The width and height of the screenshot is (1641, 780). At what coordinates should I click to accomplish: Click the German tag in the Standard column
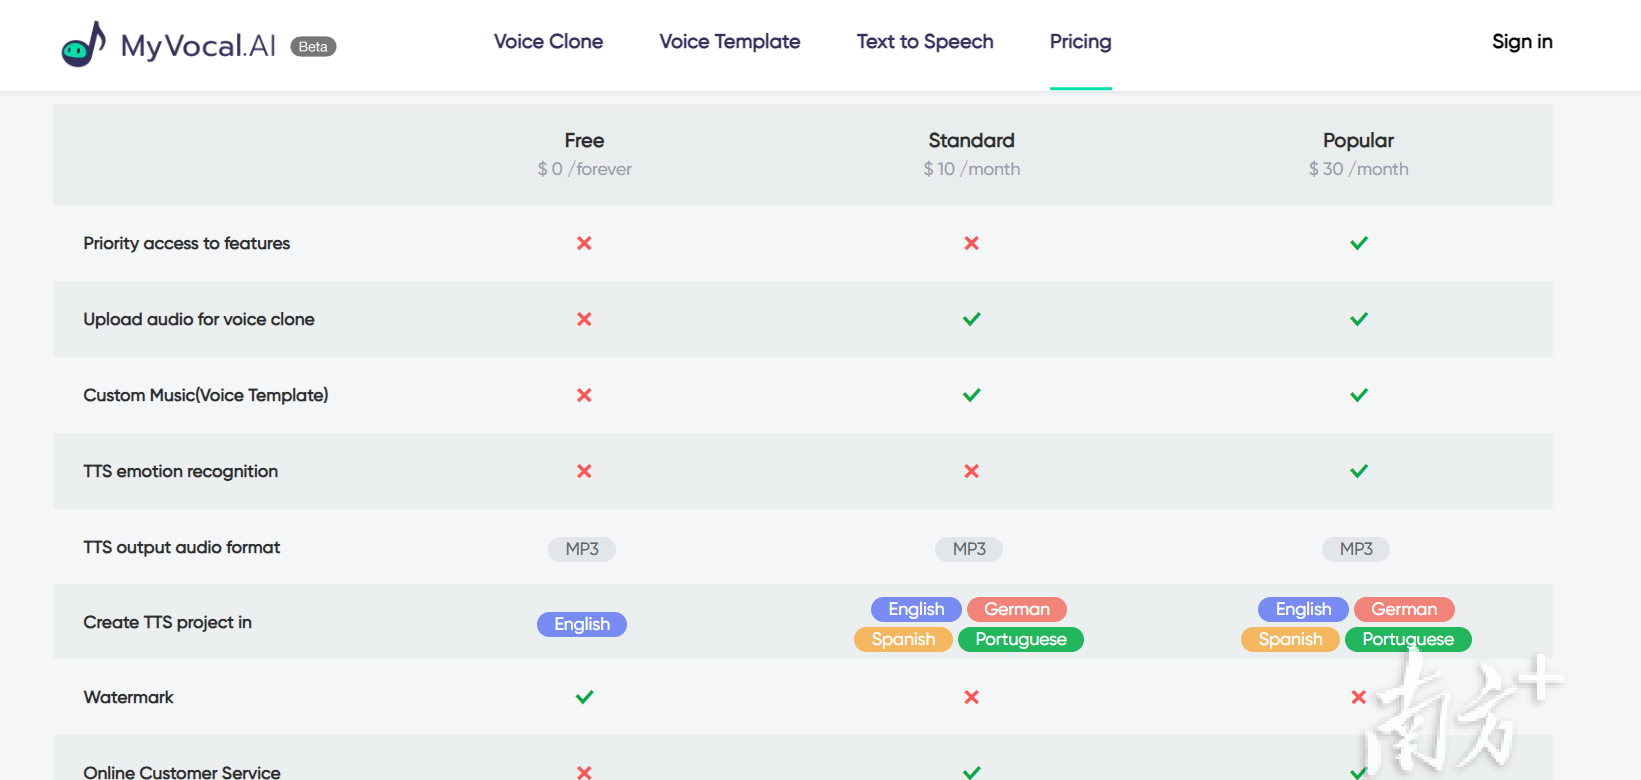(1016, 609)
